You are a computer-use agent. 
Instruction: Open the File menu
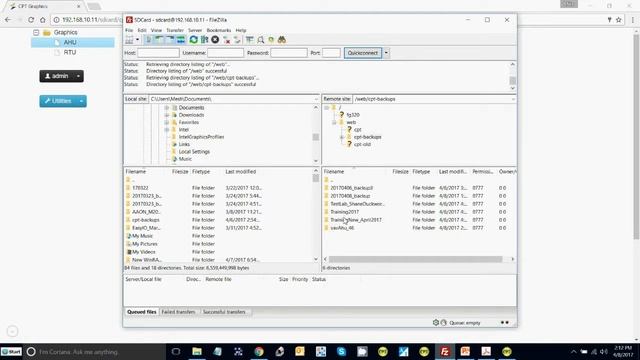point(129,30)
